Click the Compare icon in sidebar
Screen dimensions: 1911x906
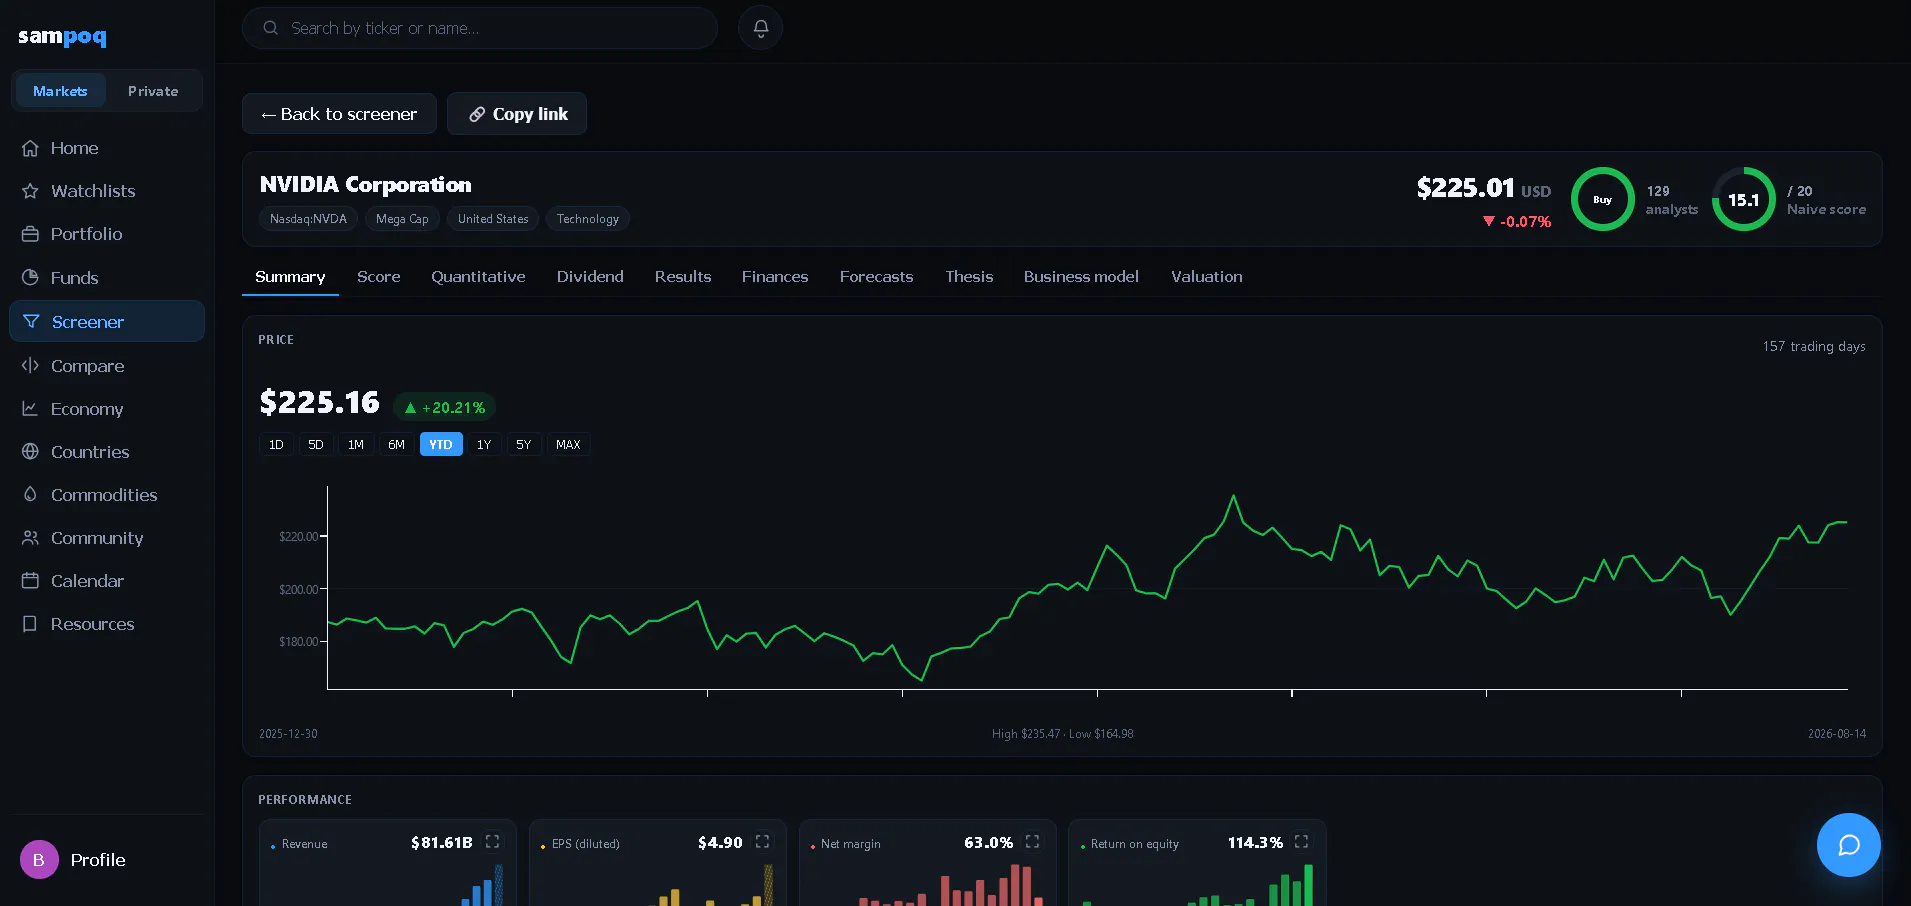(x=31, y=366)
